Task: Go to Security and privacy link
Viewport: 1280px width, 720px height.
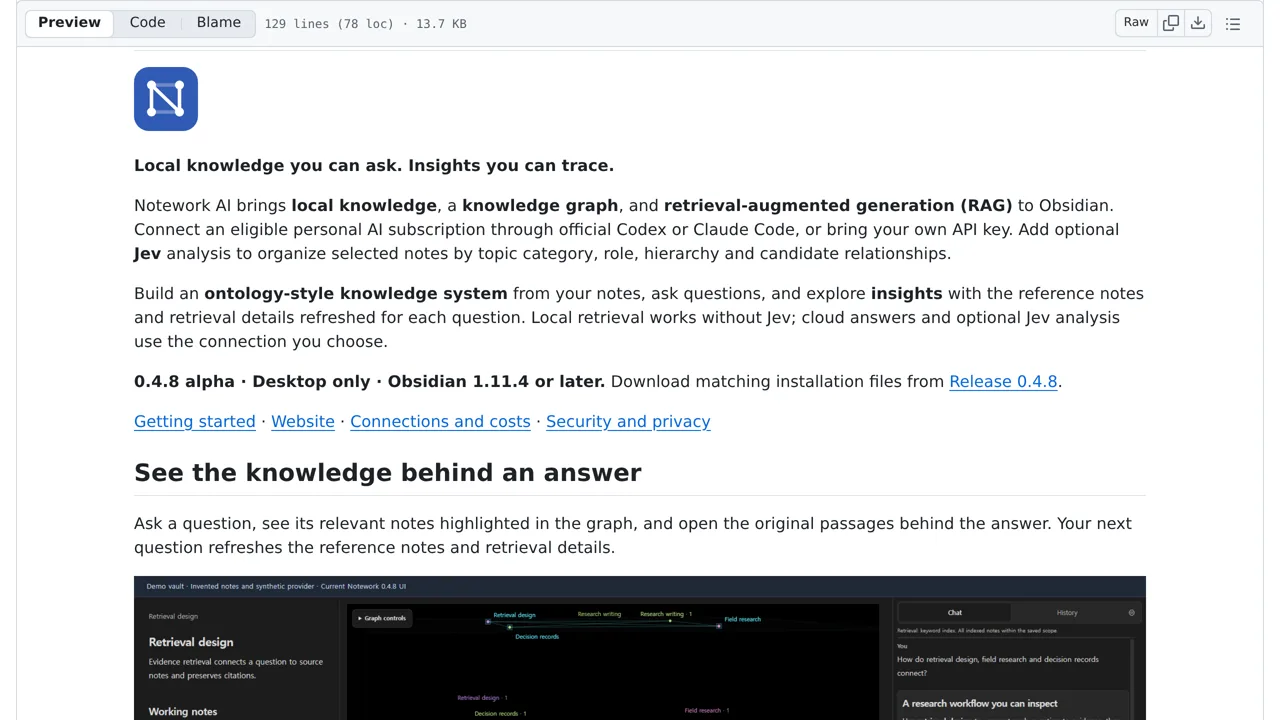Action: [x=628, y=422]
